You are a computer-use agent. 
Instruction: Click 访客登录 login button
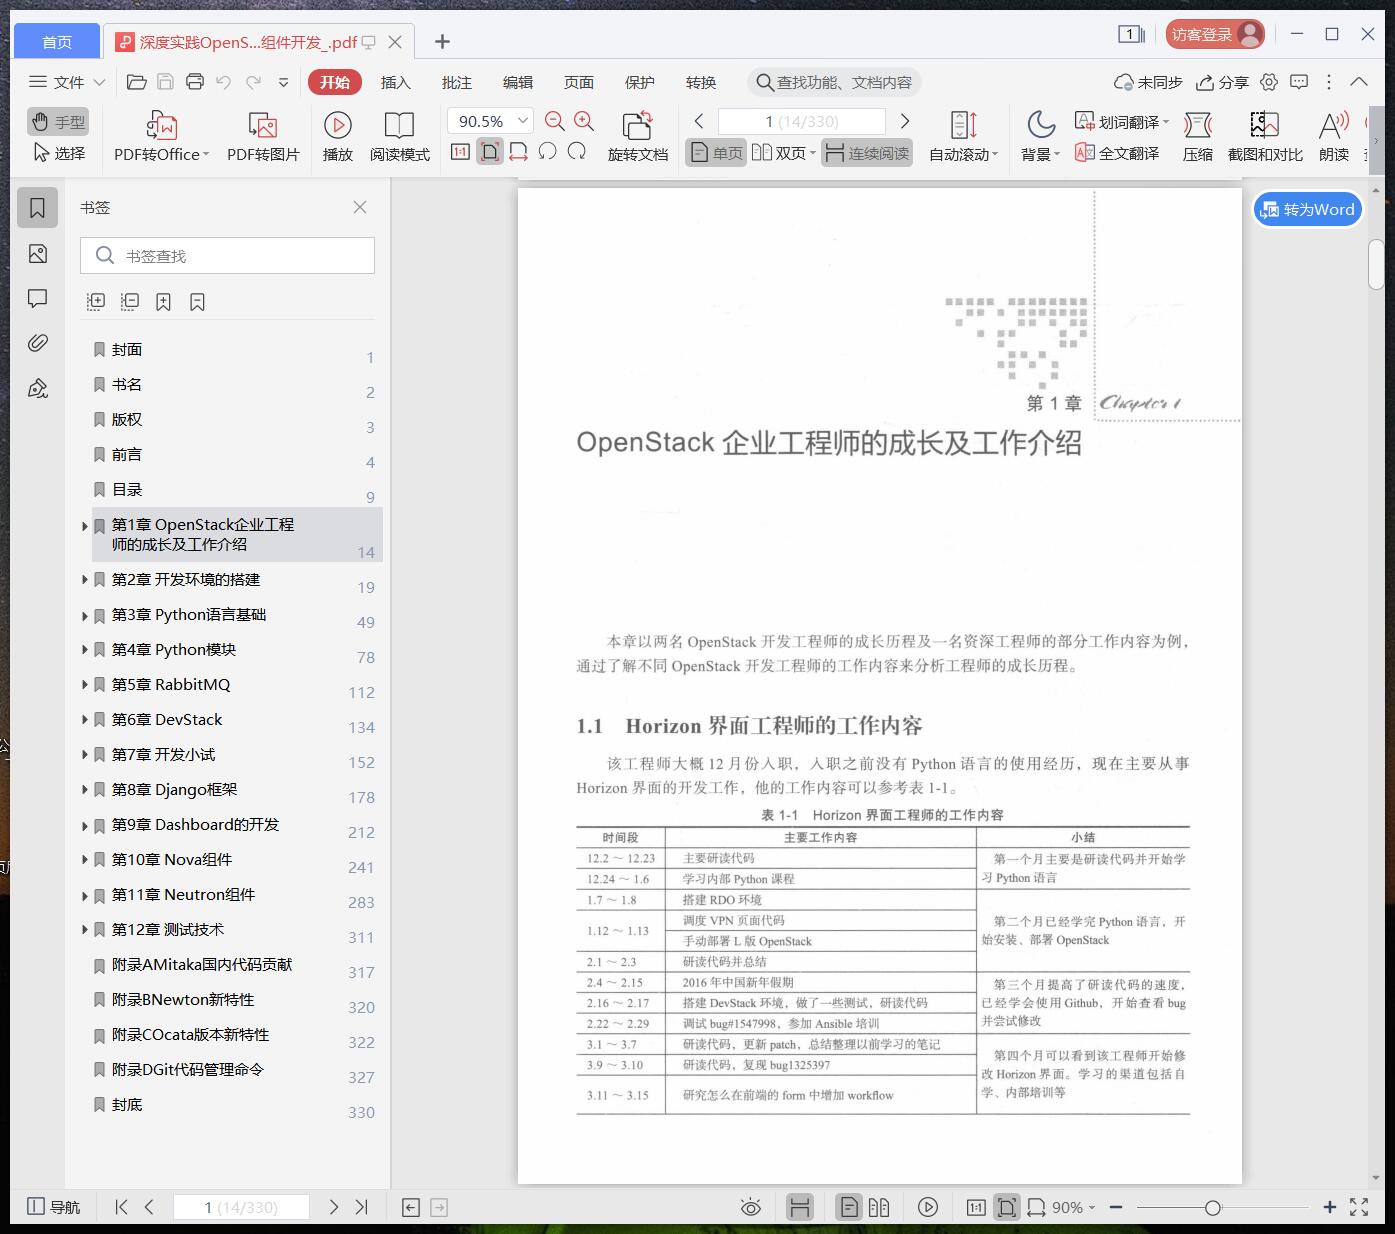point(1215,34)
